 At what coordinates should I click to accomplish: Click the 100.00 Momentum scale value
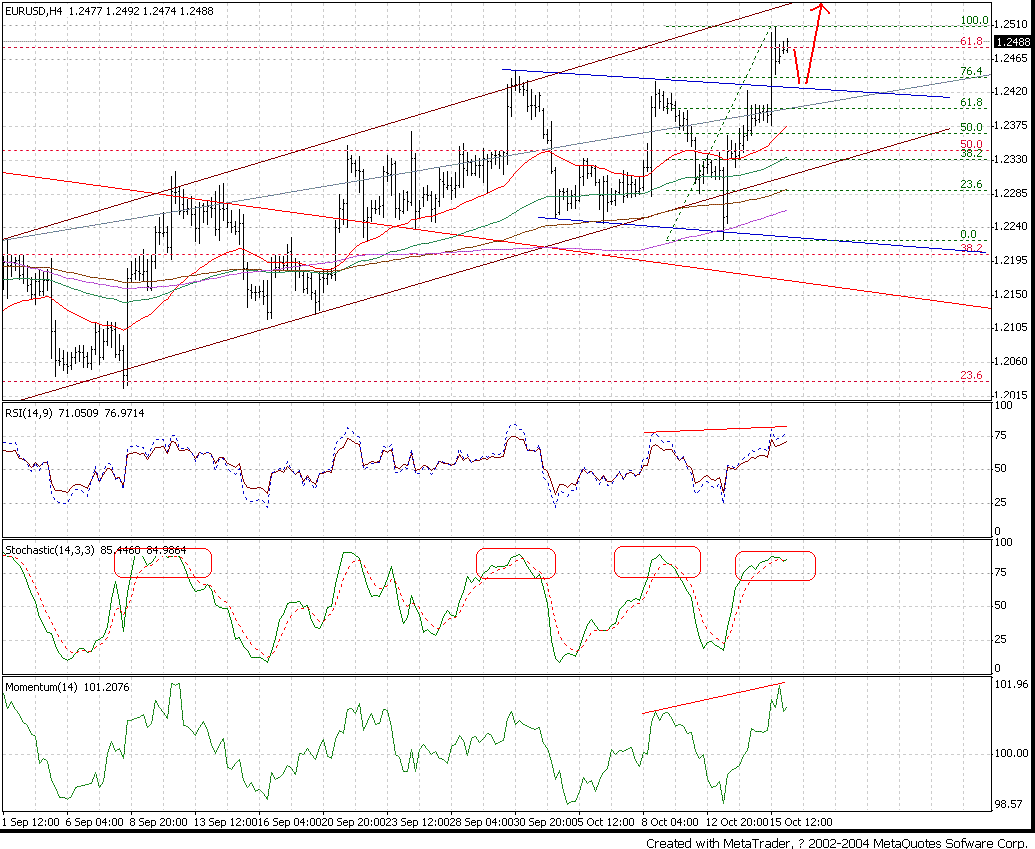click(x=1011, y=753)
